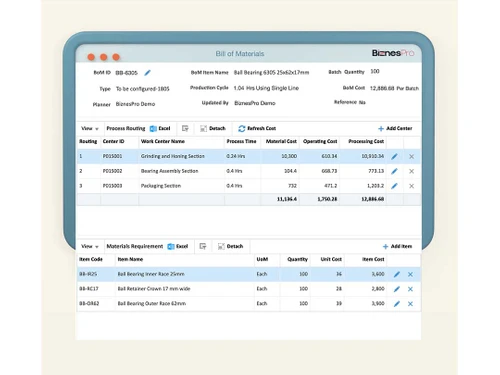Edit Ball Bearing Inner Race 25mm item
The image size is (500, 375).
pyautogui.click(x=397, y=274)
